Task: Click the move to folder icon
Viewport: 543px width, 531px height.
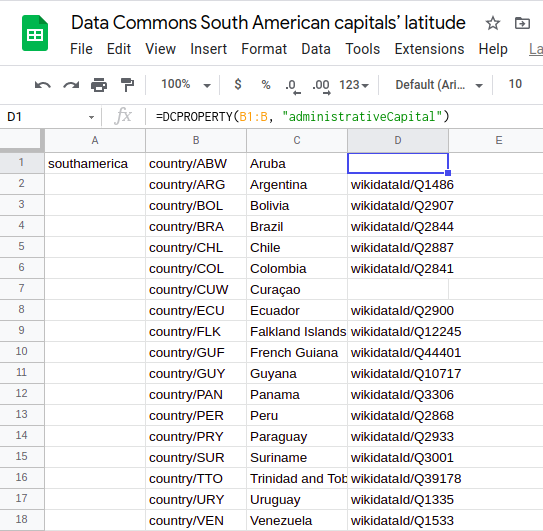Action: [x=522, y=24]
